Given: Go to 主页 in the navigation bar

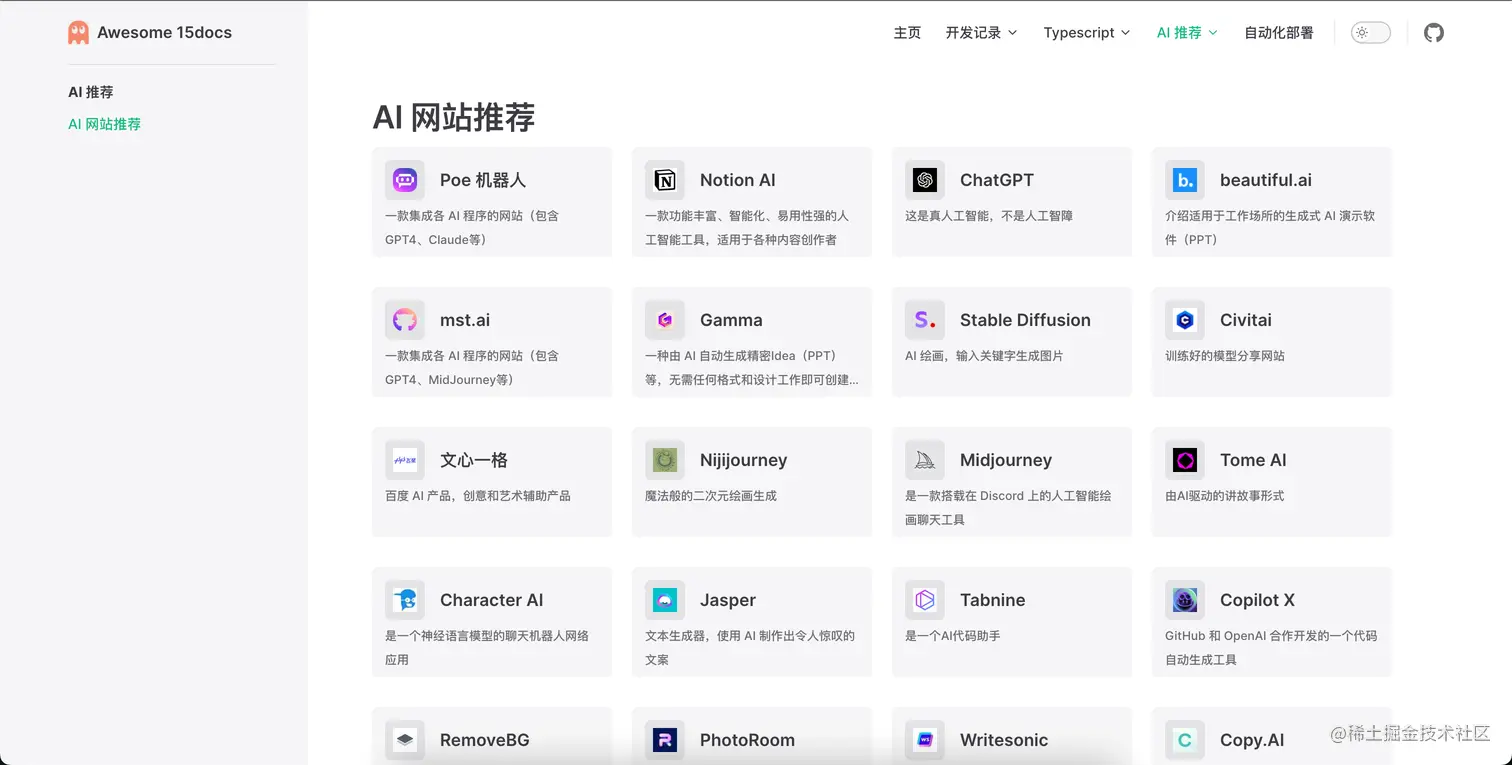Looking at the screenshot, I should click(907, 32).
